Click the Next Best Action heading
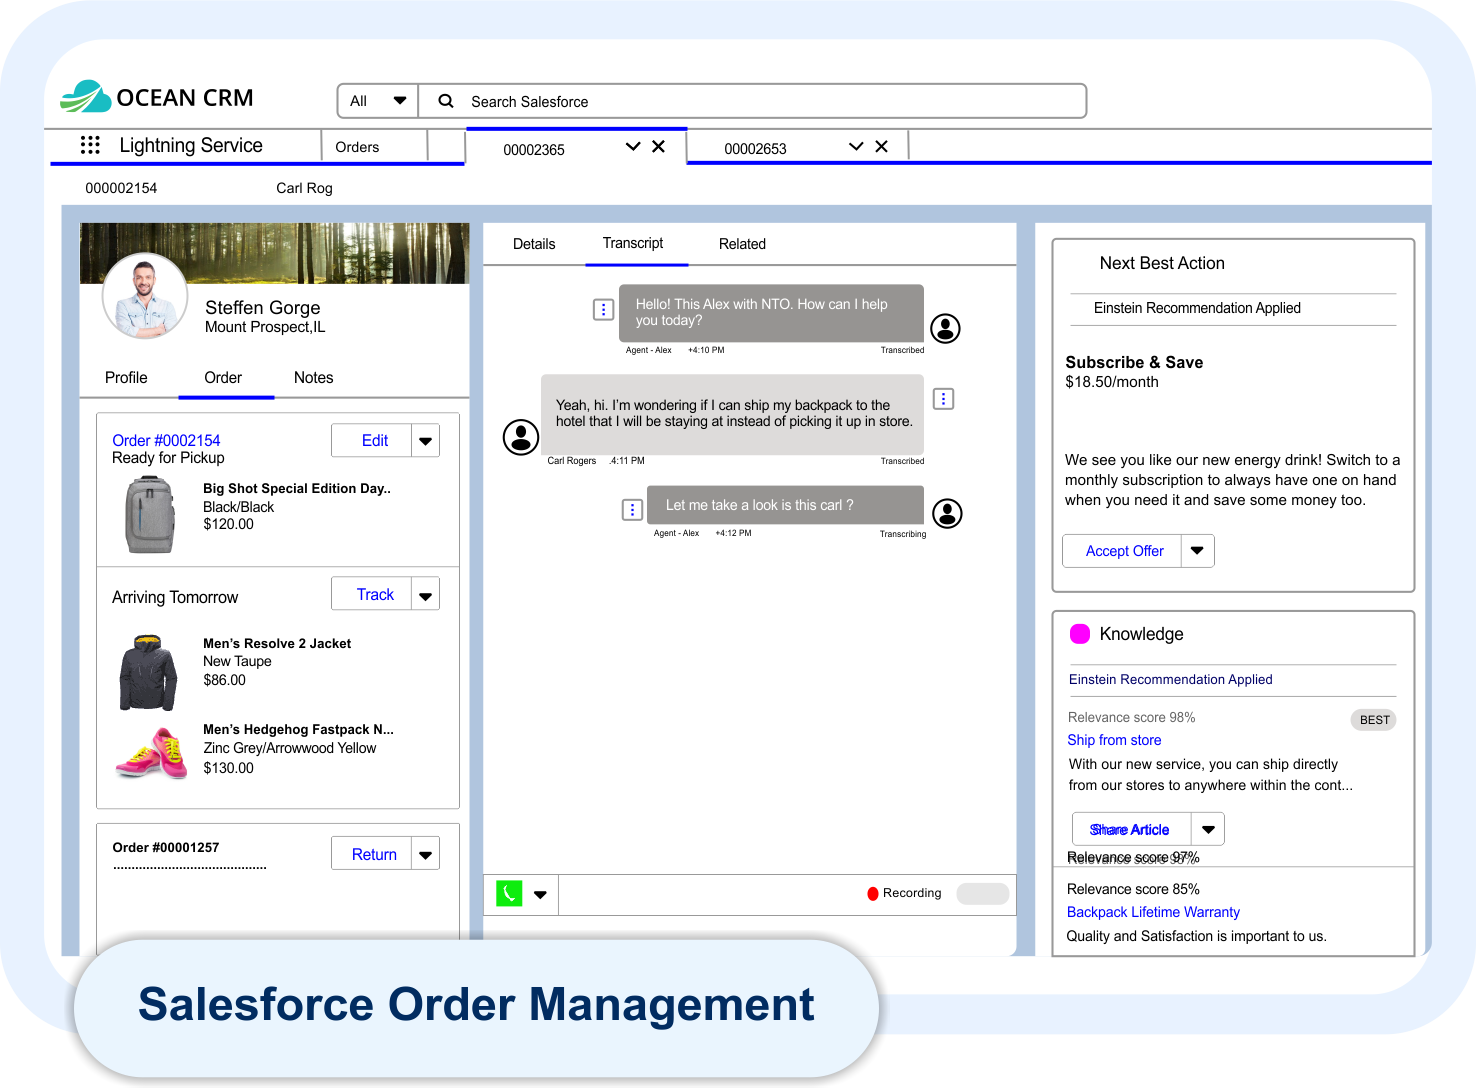The height and width of the screenshot is (1088, 1476). tap(1162, 263)
